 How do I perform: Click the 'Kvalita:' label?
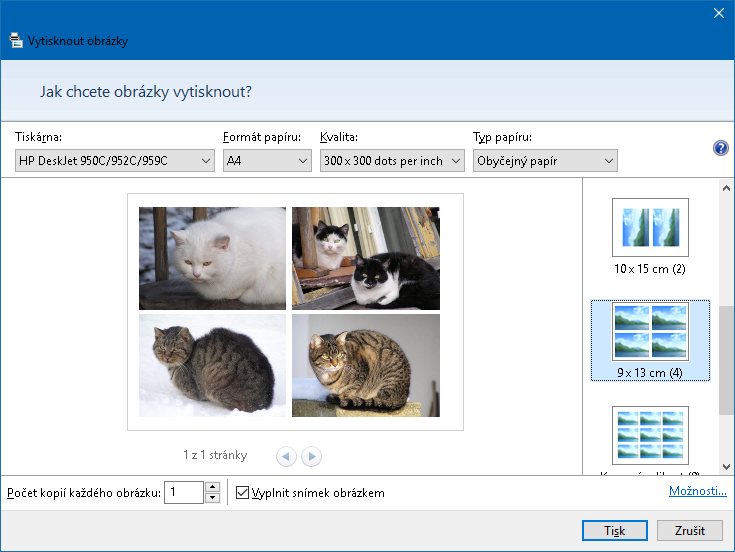pyautogui.click(x=339, y=137)
